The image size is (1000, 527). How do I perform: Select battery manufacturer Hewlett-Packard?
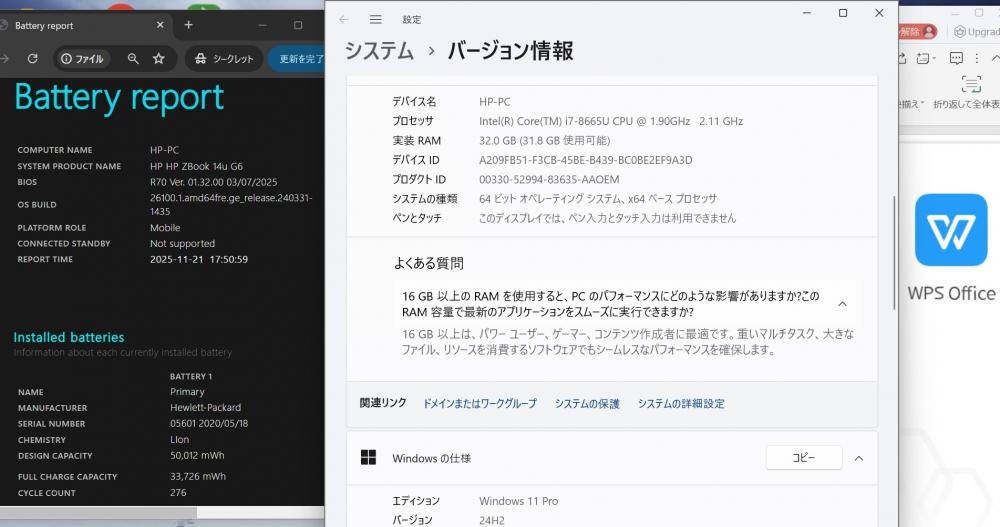[x=205, y=407]
